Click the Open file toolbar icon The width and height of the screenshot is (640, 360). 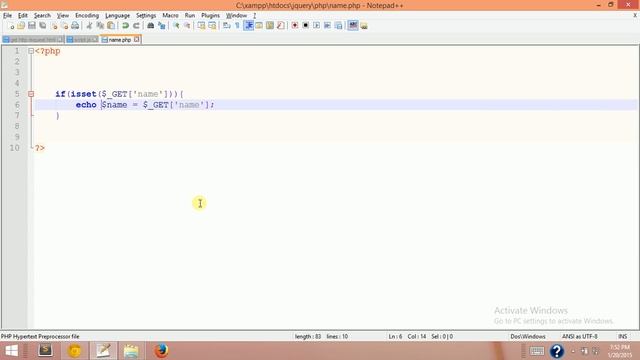(x=21, y=26)
